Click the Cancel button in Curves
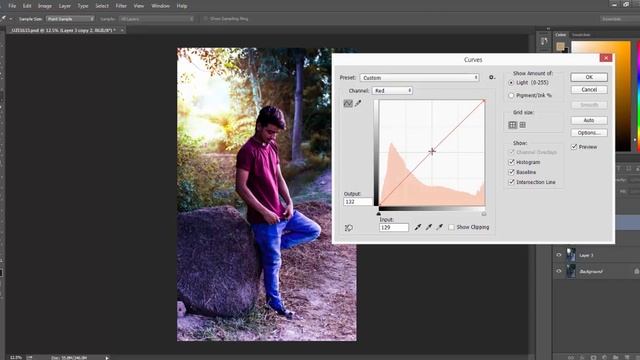The height and width of the screenshot is (360, 640). point(589,89)
